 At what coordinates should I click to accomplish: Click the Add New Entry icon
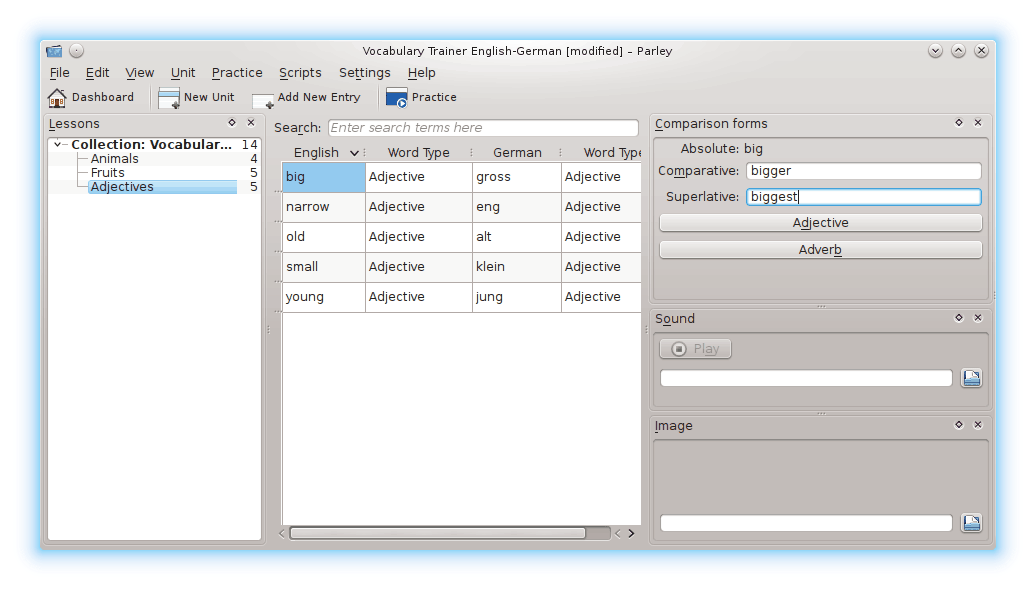pyautogui.click(x=264, y=99)
